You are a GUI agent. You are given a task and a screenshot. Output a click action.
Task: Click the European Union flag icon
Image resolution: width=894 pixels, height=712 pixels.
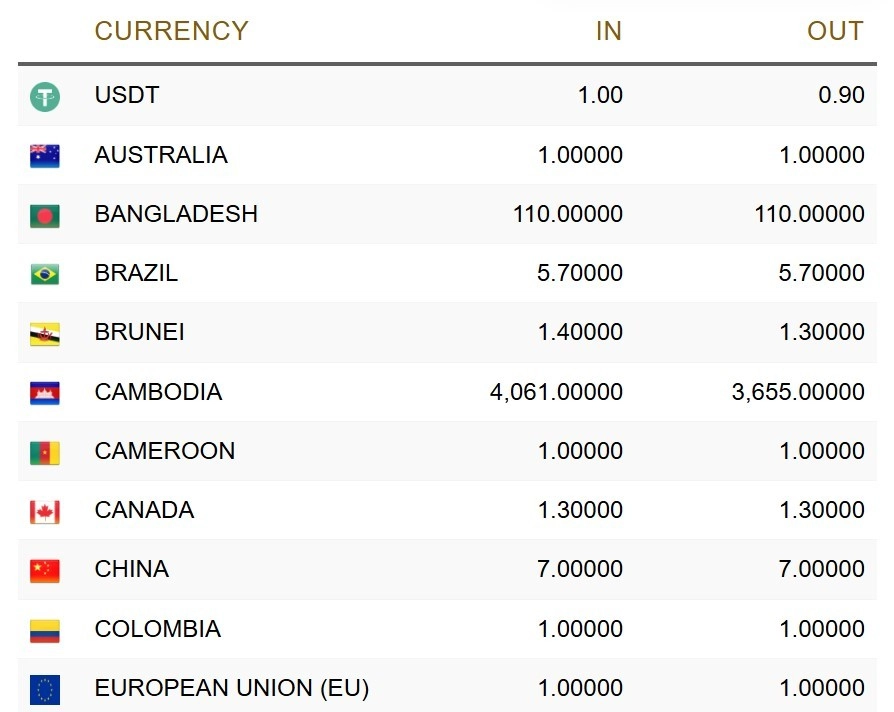pyautogui.click(x=45, y=689)
